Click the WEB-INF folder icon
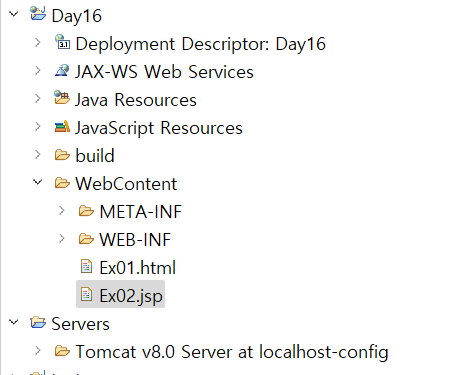 click(x=86, y=239)
